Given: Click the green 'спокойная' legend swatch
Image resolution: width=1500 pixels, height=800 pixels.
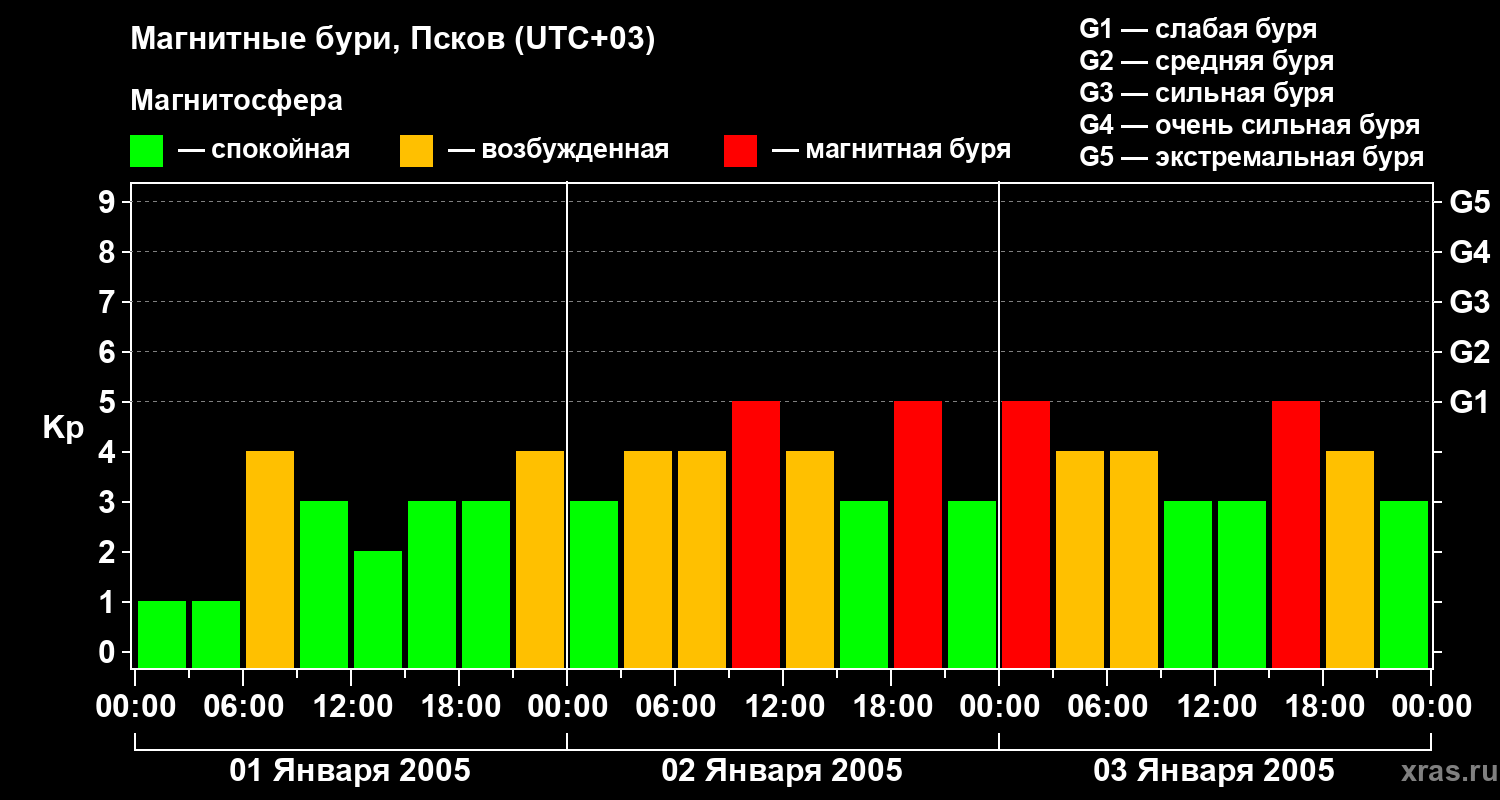Looking at the screenshot, I should click(x=146, y=151).
